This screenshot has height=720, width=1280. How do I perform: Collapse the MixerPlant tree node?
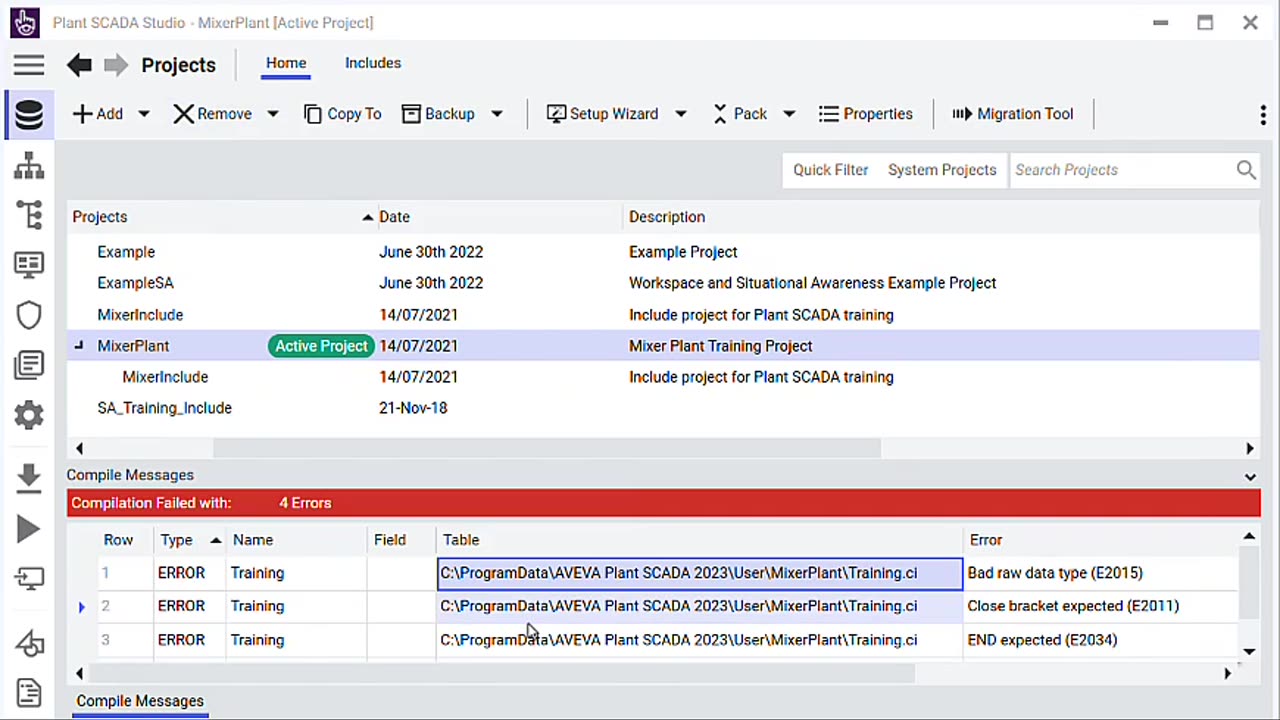tap(79, 345)
